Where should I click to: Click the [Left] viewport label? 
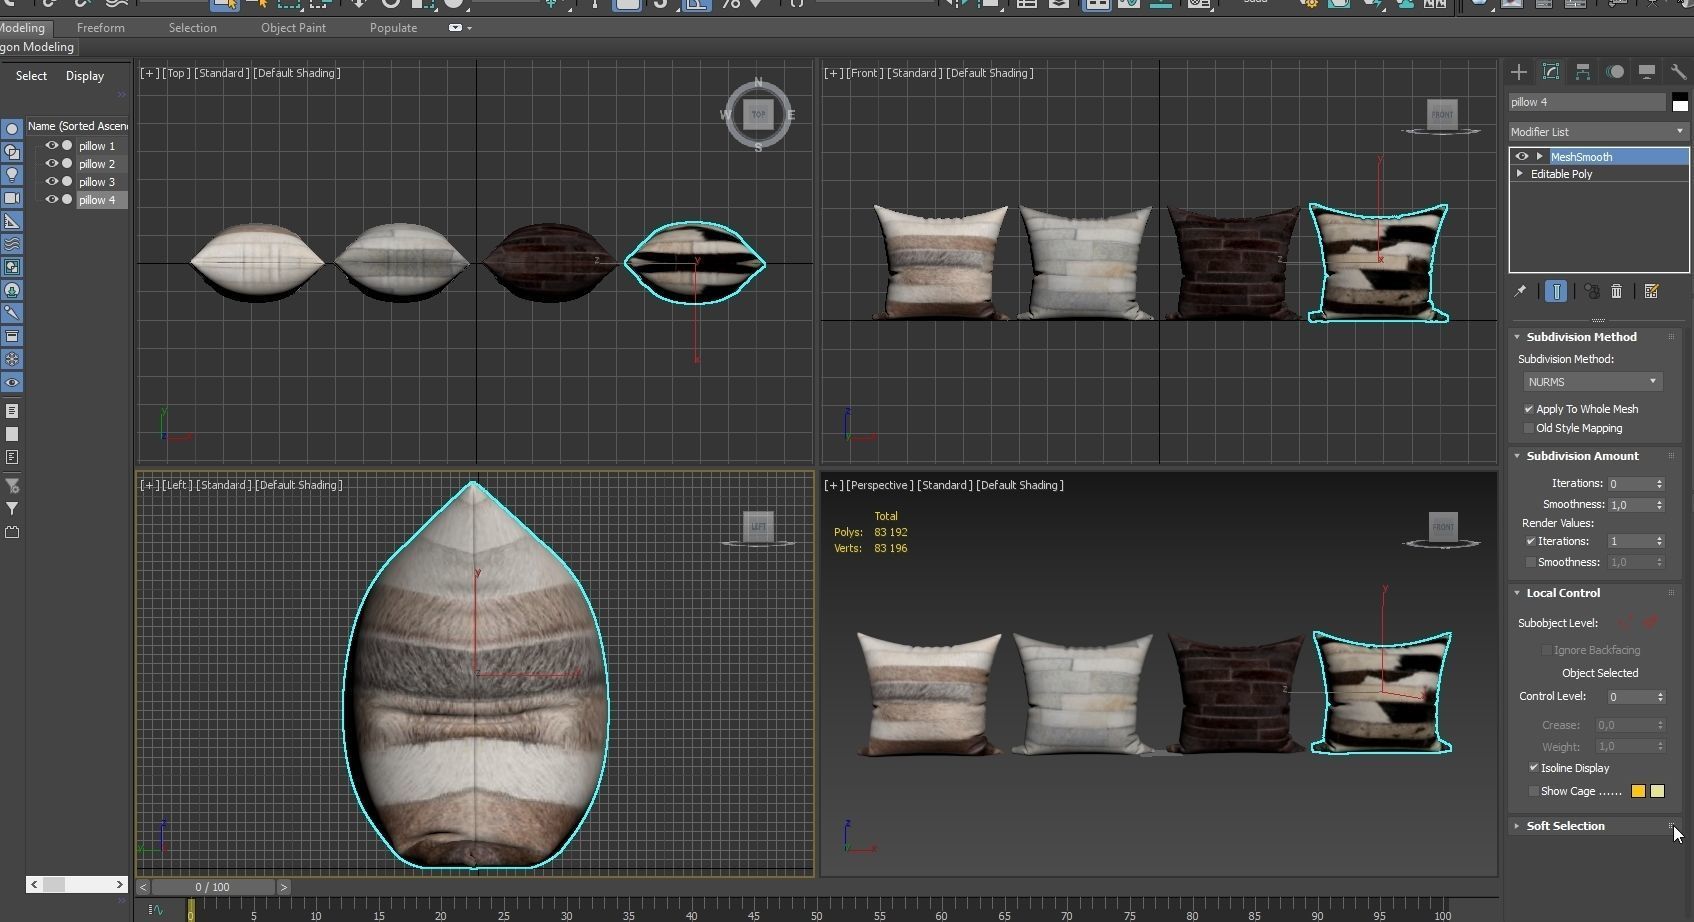click(x=176, y=485)
